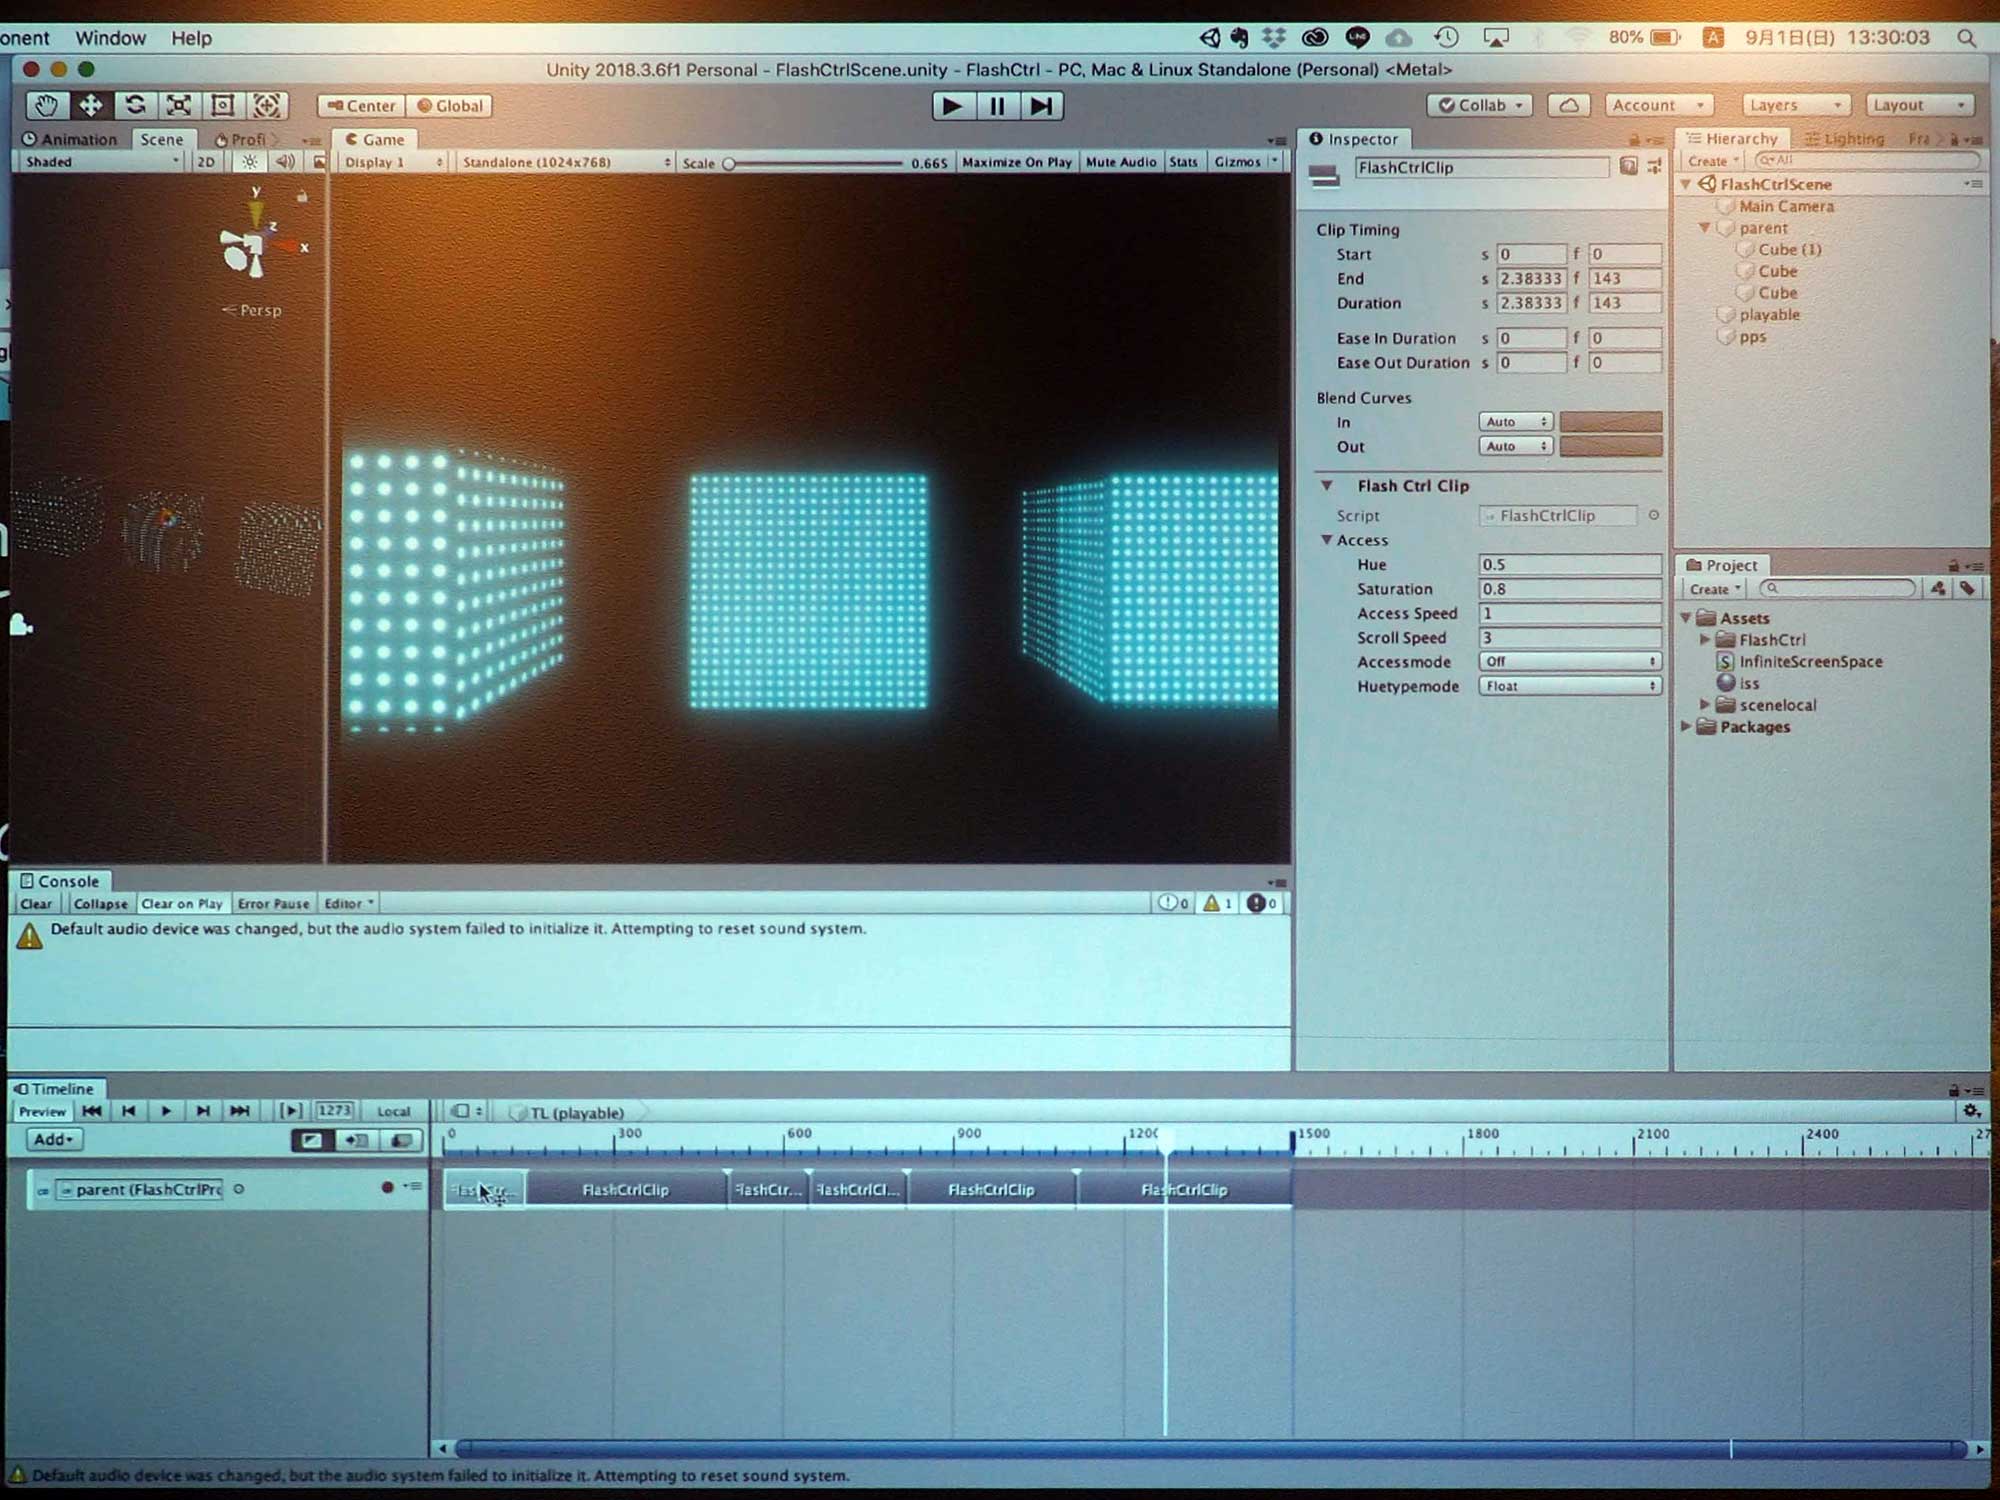This screenshot has width=2000, height=1500.
Task: Select the Scale tool icon
Action: click(179, 105)
